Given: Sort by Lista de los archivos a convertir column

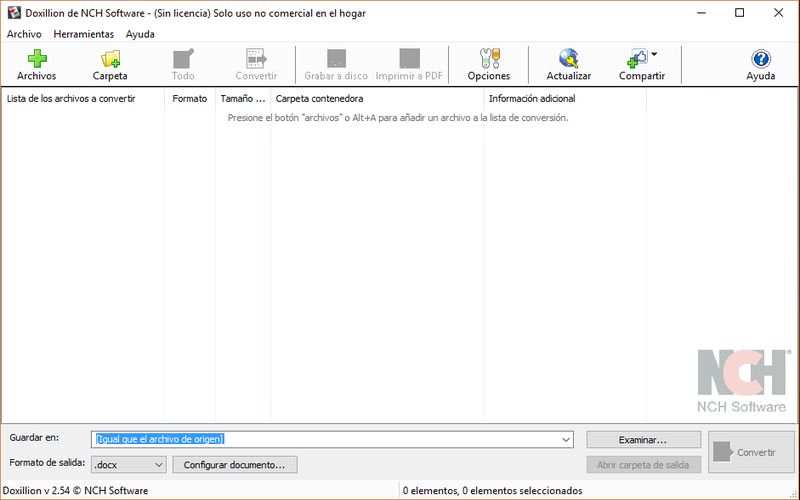Looking at the screenshot, I should click(x=83, y=98).
